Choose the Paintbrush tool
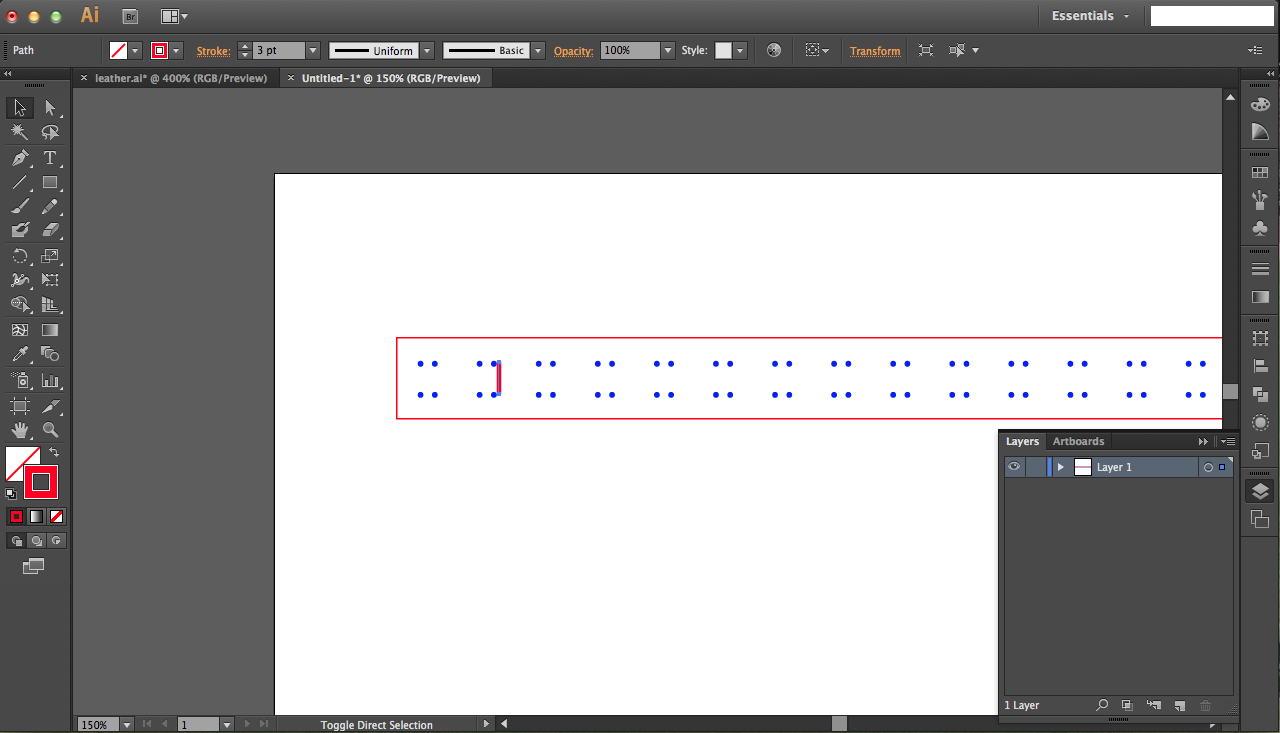 tap(20, 206)
